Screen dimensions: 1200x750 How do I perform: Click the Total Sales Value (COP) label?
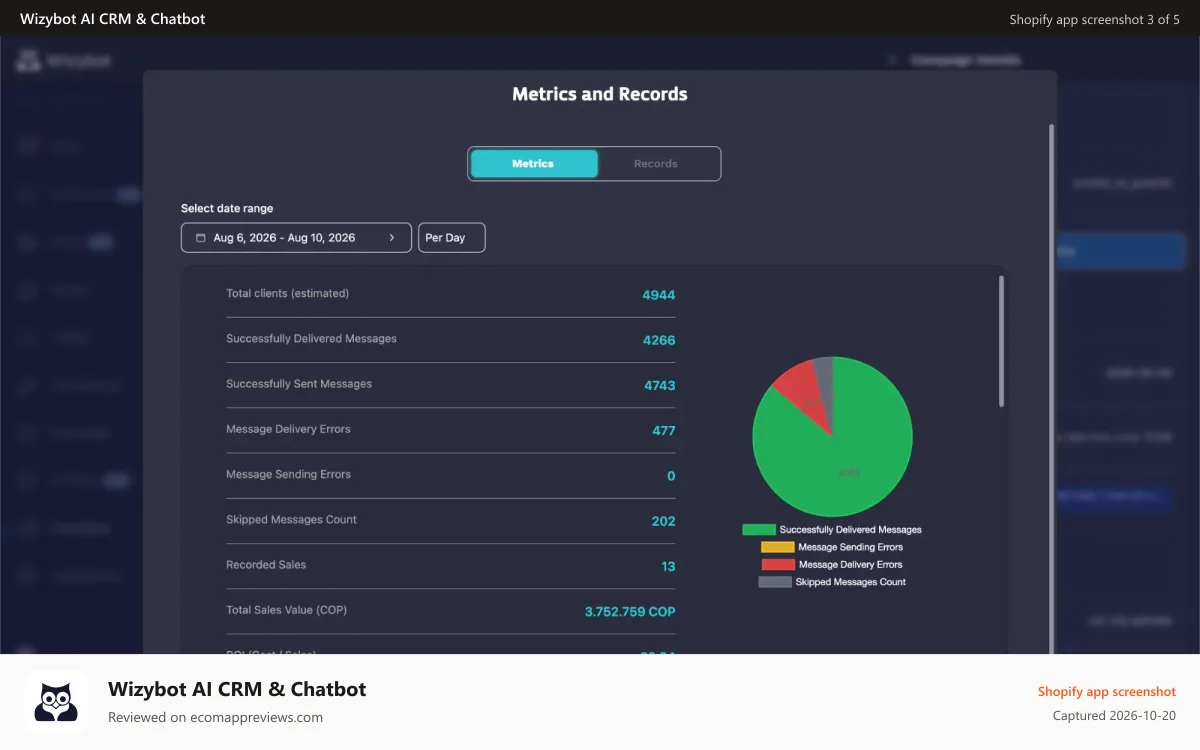click(x=286, y=610)
